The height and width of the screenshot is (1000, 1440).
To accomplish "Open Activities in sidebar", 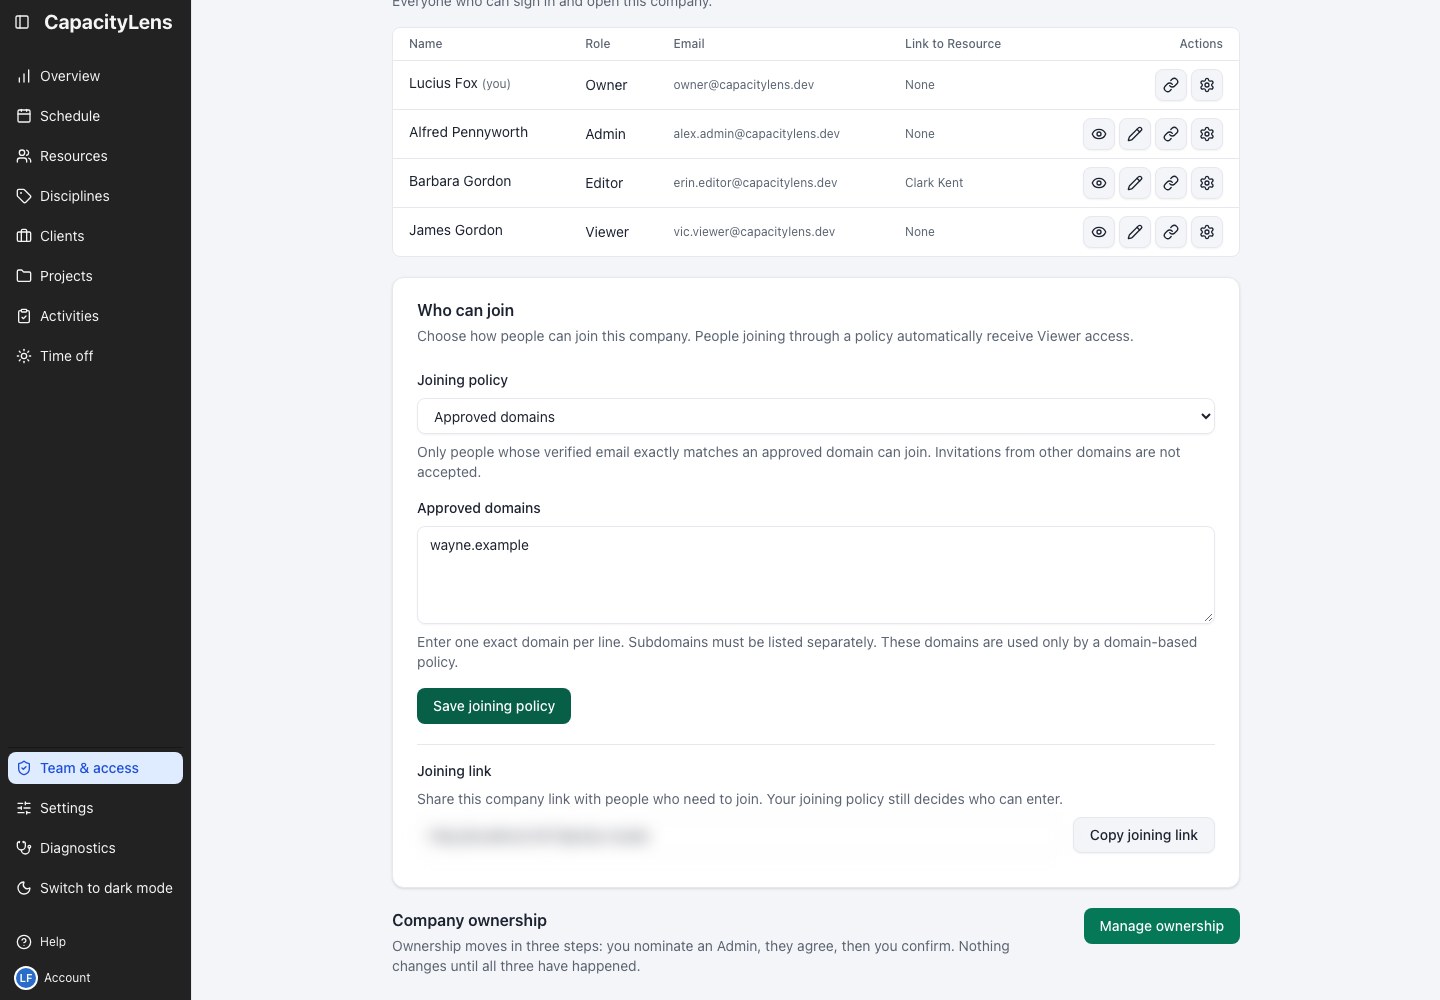I will tap(95, 316).
